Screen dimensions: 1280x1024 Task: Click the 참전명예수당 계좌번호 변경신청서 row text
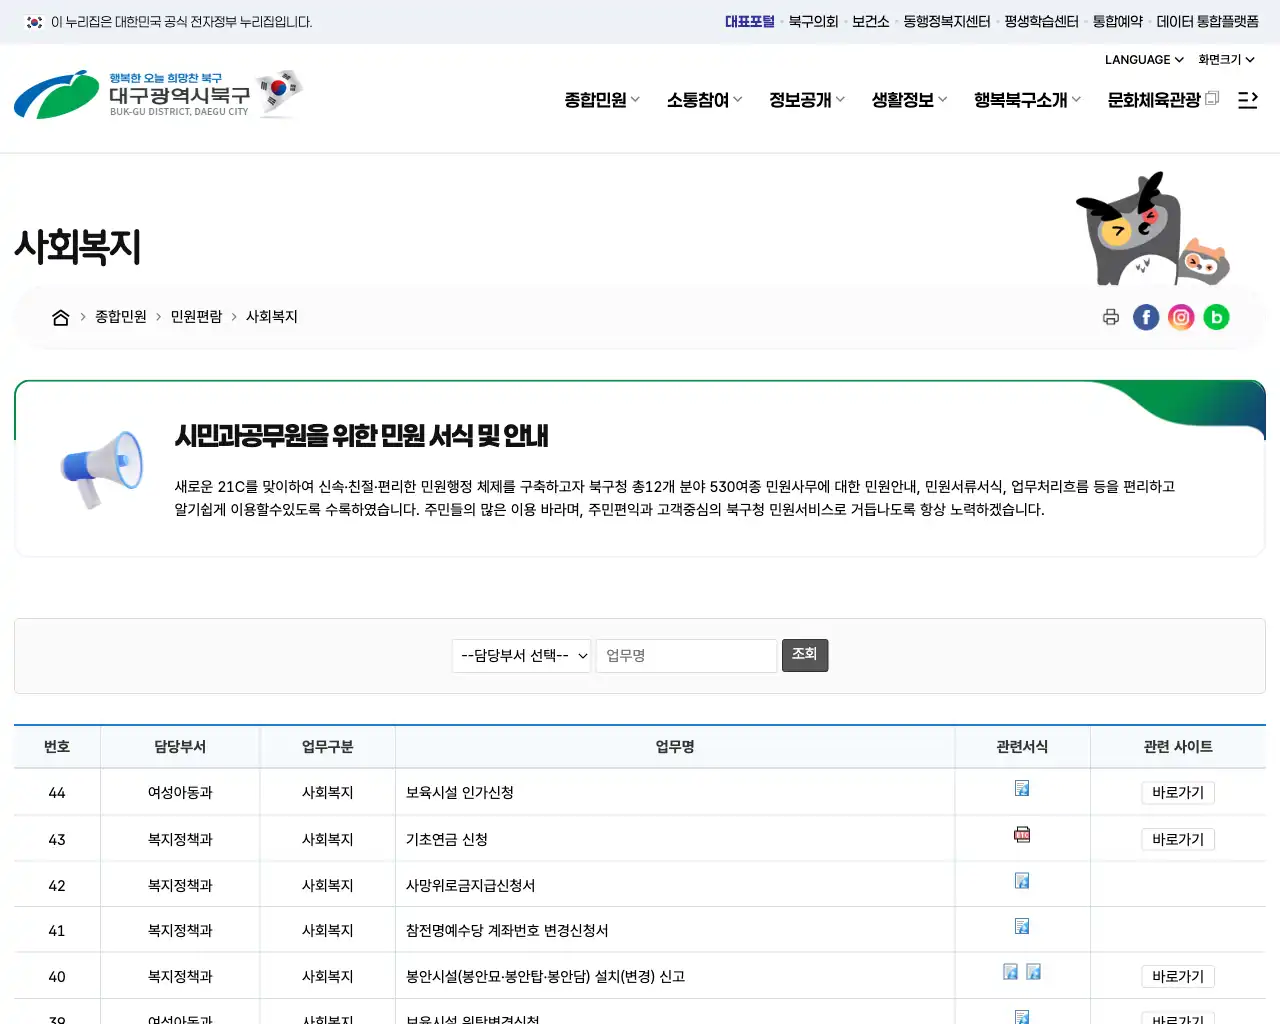tap(507, 931)
